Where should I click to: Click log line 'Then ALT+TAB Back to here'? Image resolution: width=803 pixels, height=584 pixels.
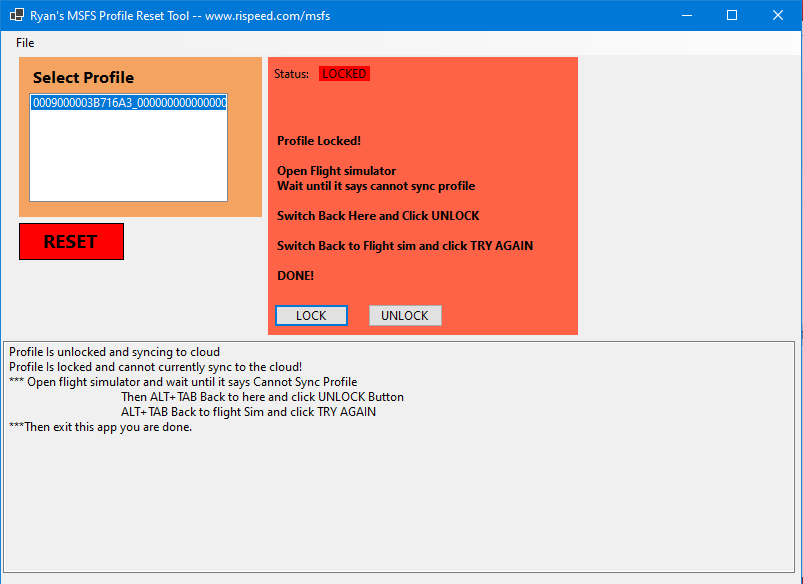262,397
